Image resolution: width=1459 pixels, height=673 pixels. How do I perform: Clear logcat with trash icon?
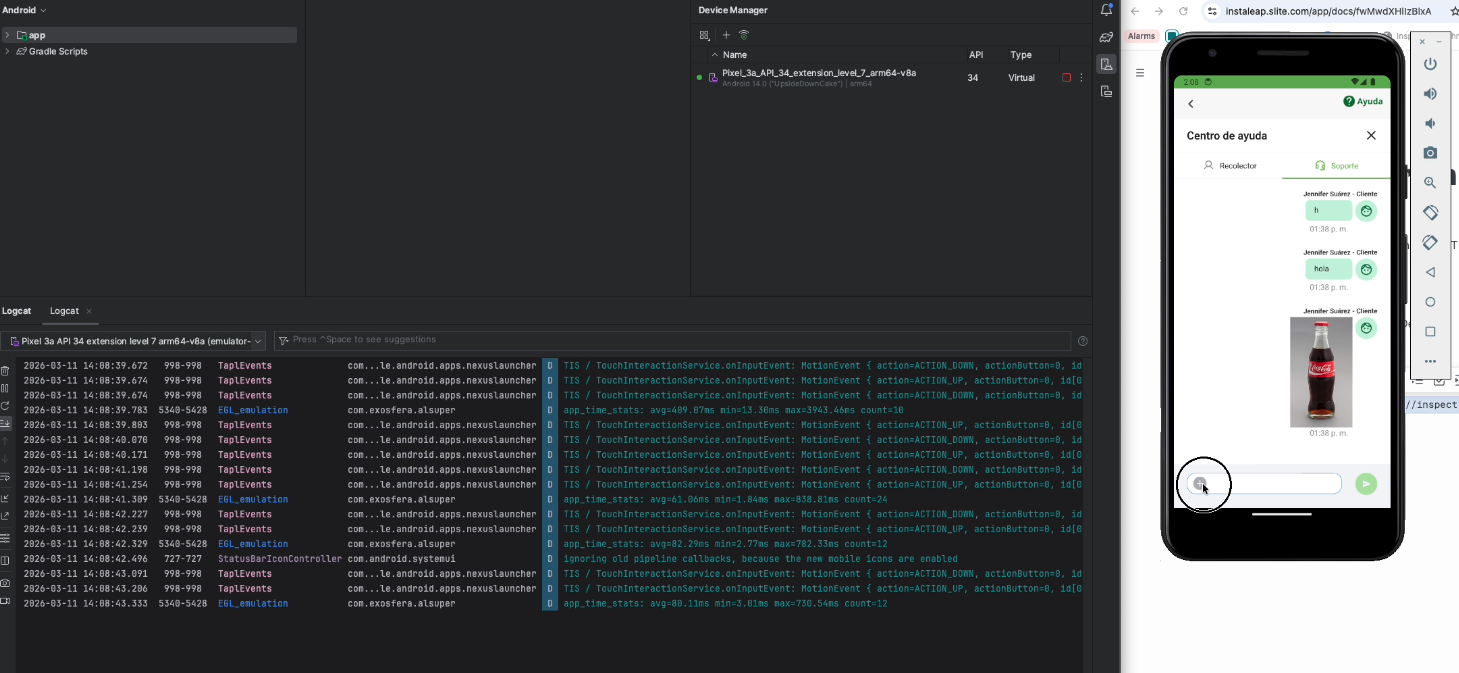click(6, 371)
